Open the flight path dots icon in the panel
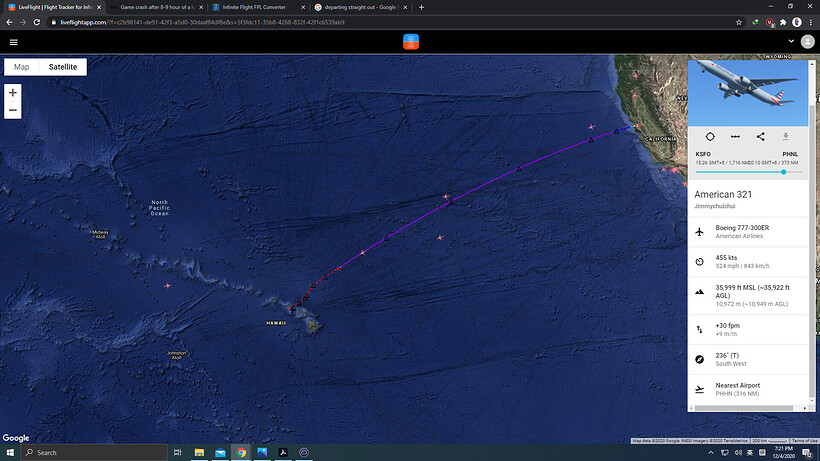 click(x=735, y=136)
